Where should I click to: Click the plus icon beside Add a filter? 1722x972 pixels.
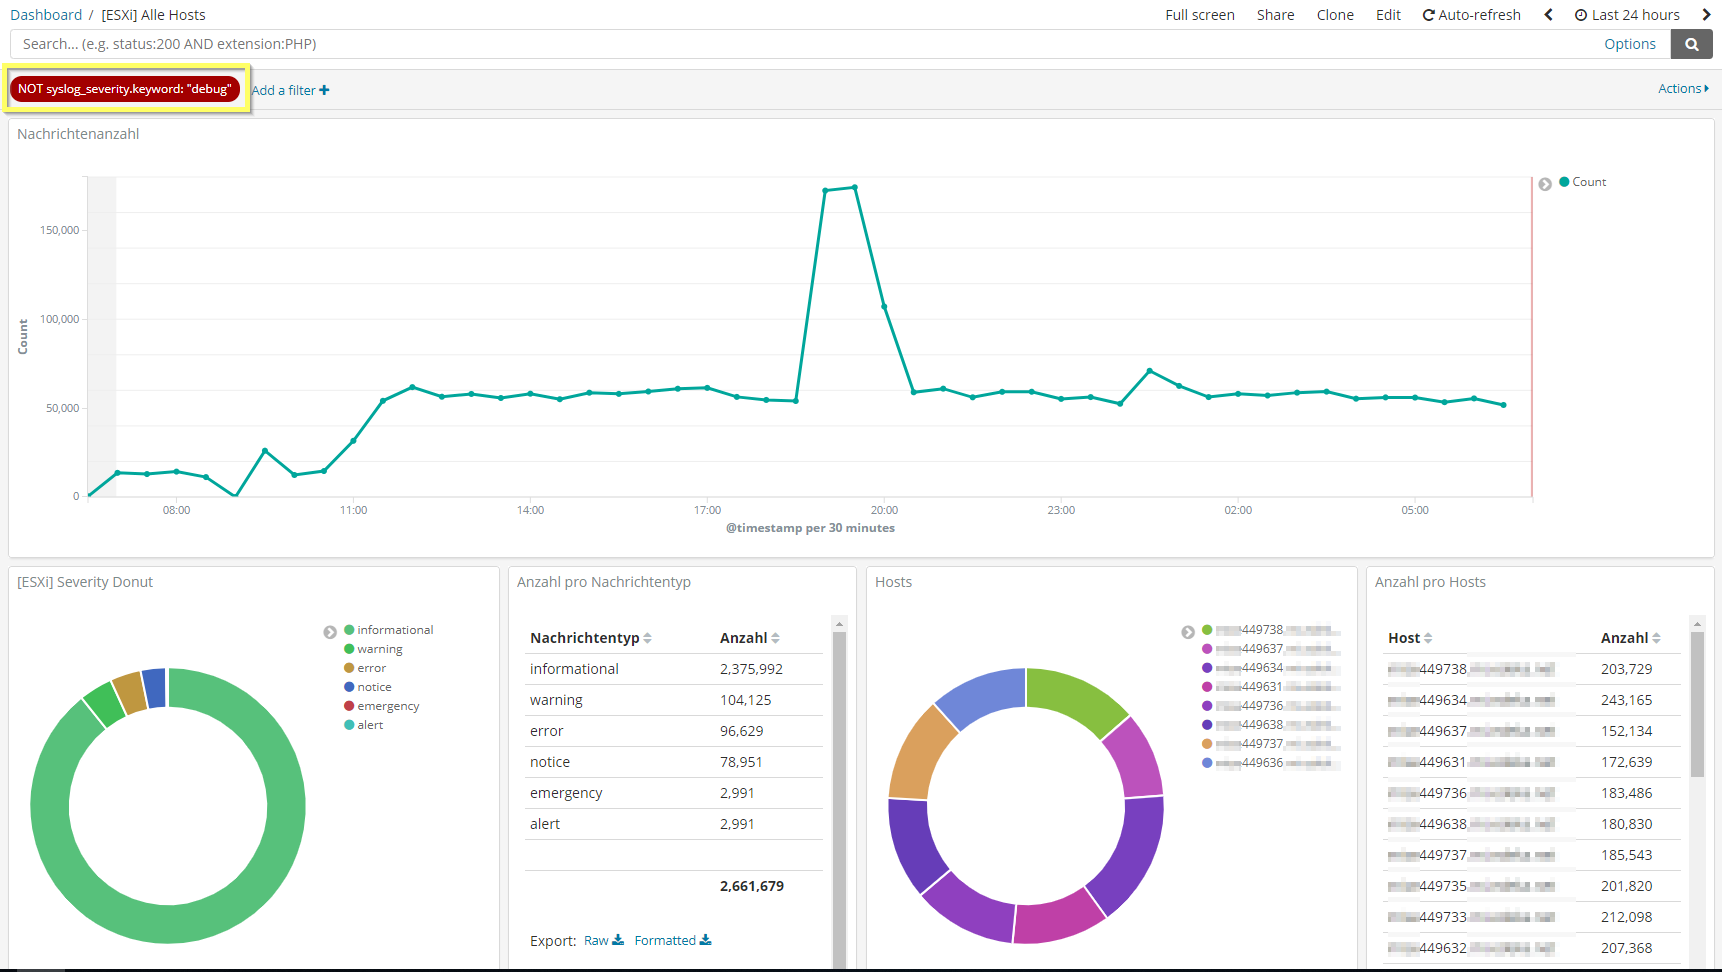click(324, 90)
